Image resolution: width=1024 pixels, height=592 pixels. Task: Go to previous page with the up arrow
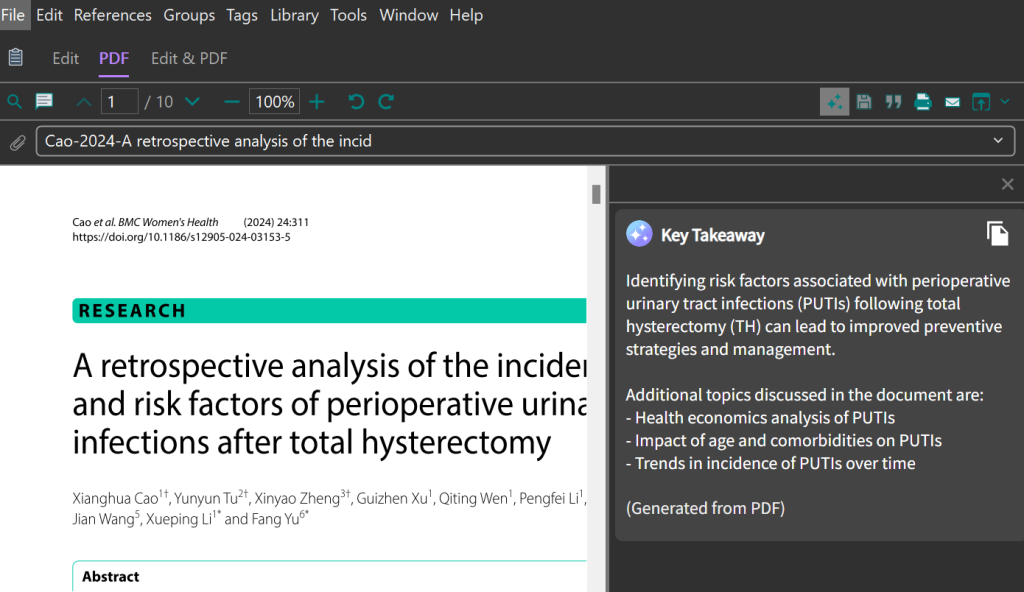(x=83, y=101)
